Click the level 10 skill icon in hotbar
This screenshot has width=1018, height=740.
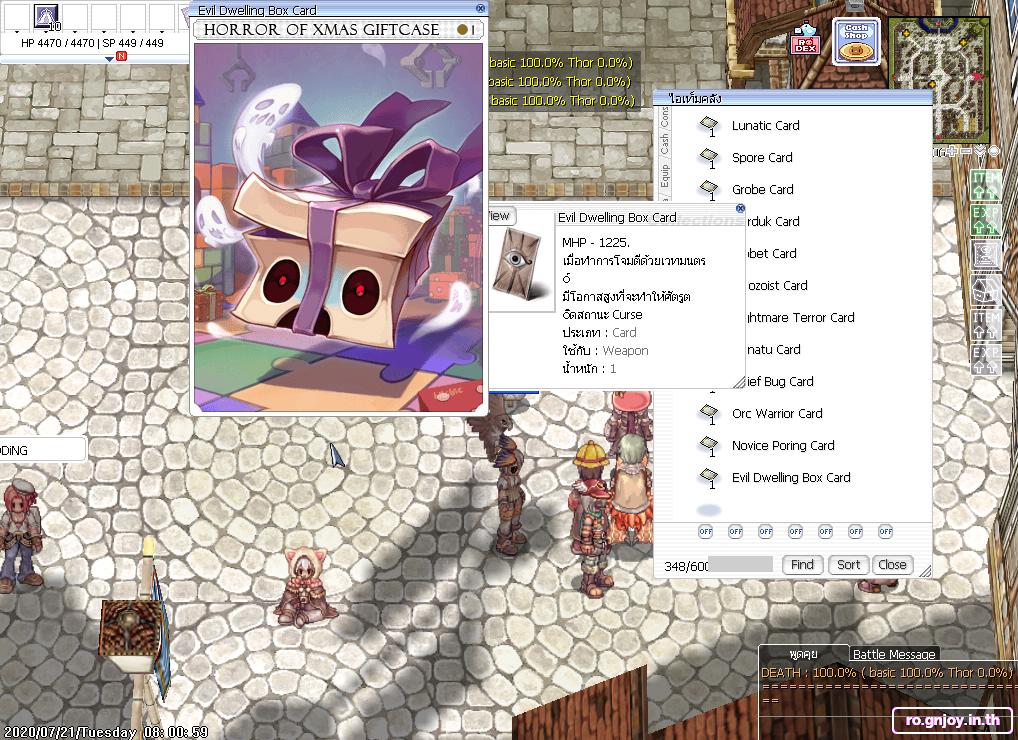45,16
